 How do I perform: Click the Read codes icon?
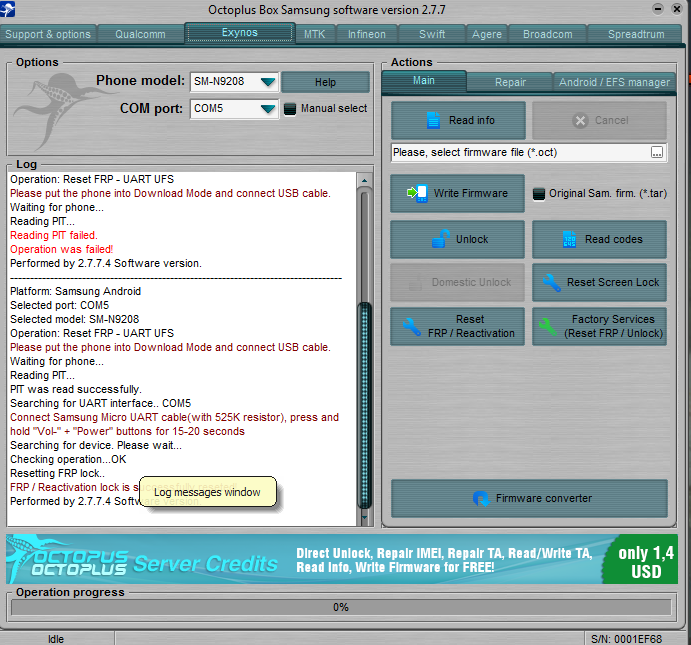coord(569,239)
